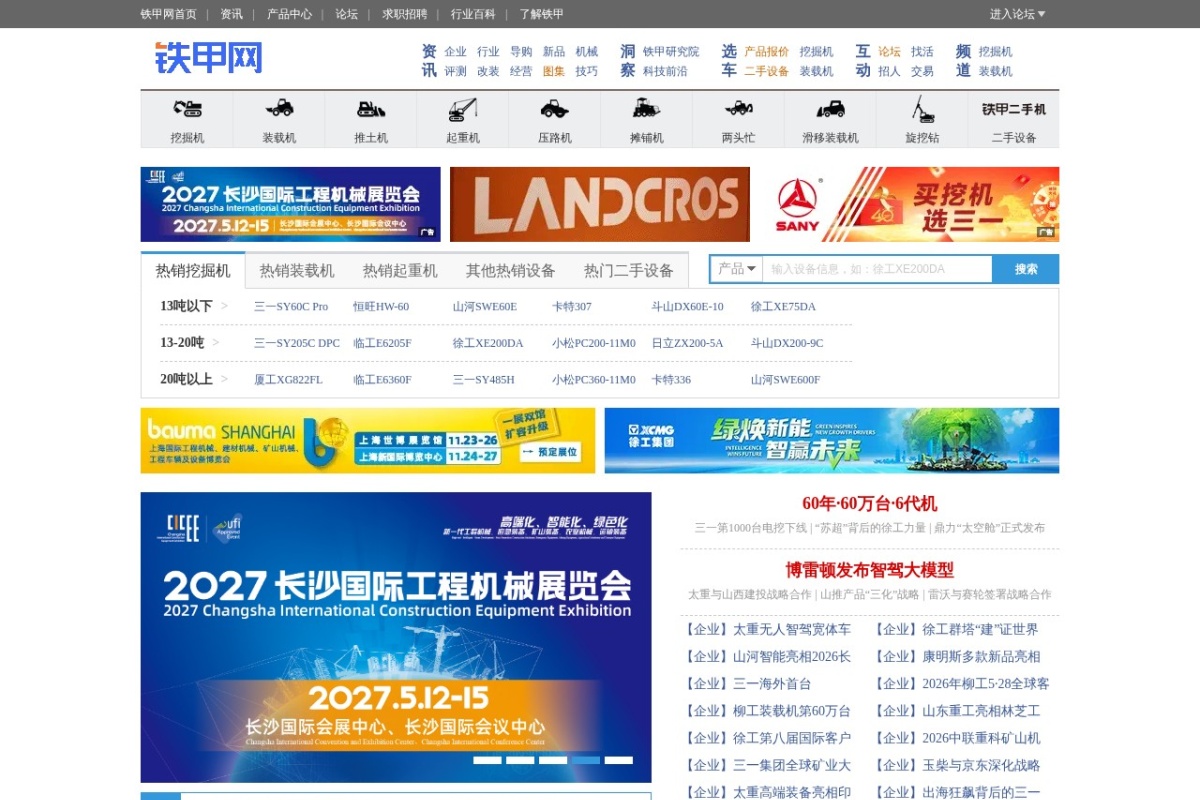Open headline 60年·60万台·6代机

click(x=869, y=503)
